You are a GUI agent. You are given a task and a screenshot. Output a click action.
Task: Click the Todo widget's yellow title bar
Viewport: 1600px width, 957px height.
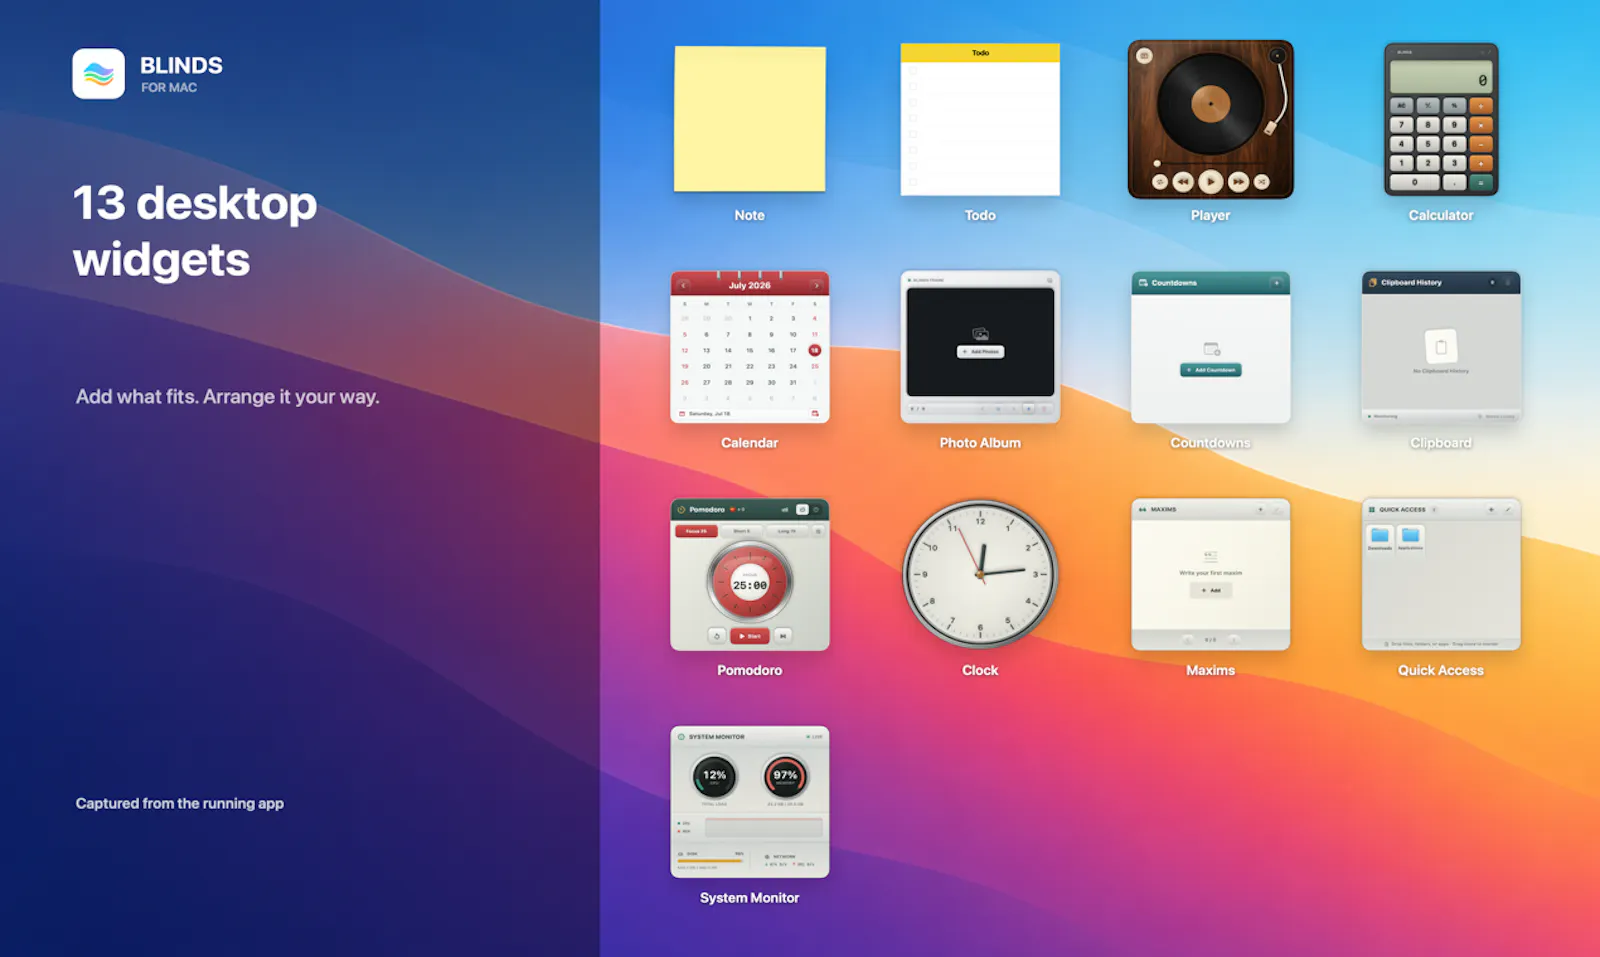(x=980, y=53)
